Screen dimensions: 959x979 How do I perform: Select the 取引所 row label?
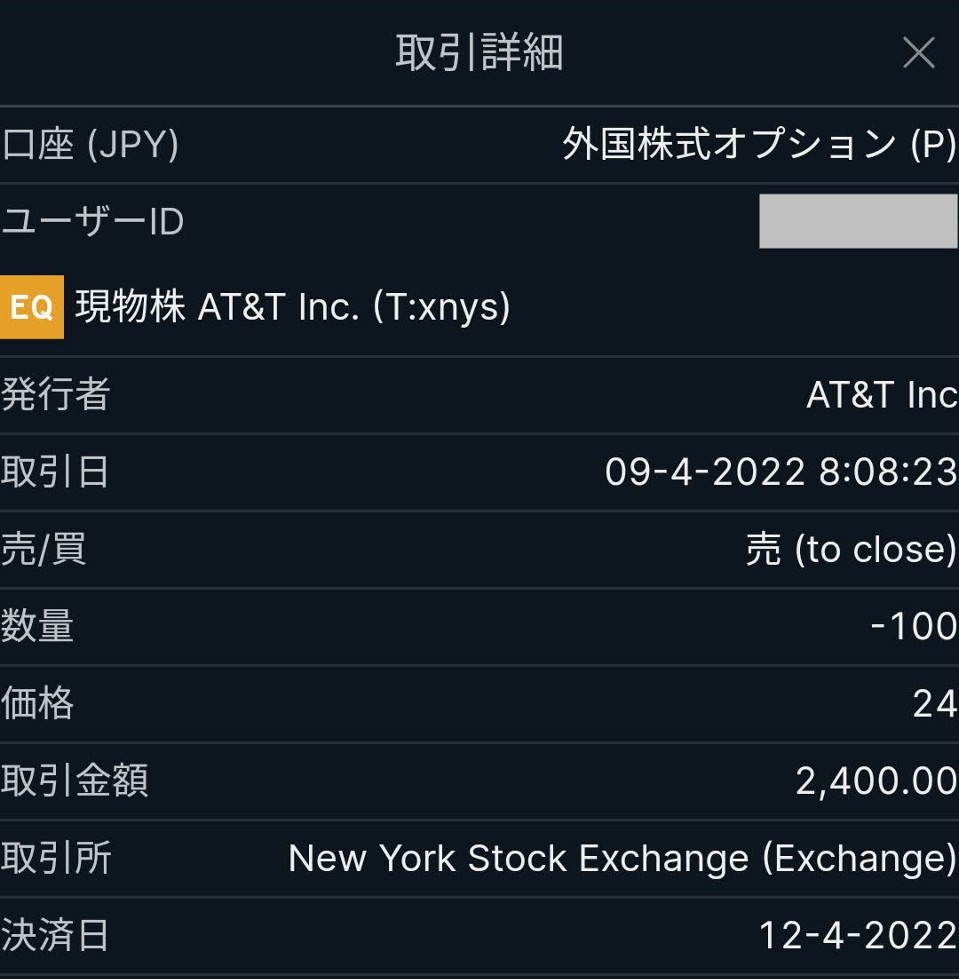point(56,858)
